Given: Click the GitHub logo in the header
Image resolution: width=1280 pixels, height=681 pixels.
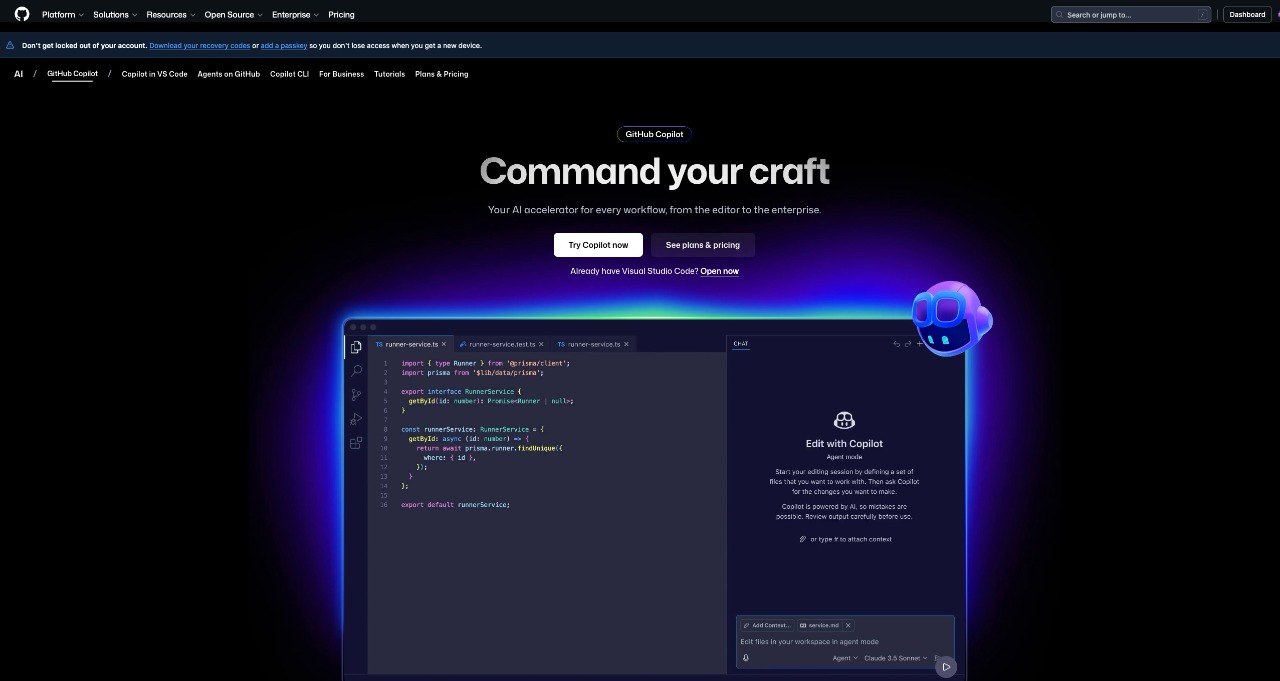Looking at the screenshot, I should pyautogui.click(x=21, y=14).
